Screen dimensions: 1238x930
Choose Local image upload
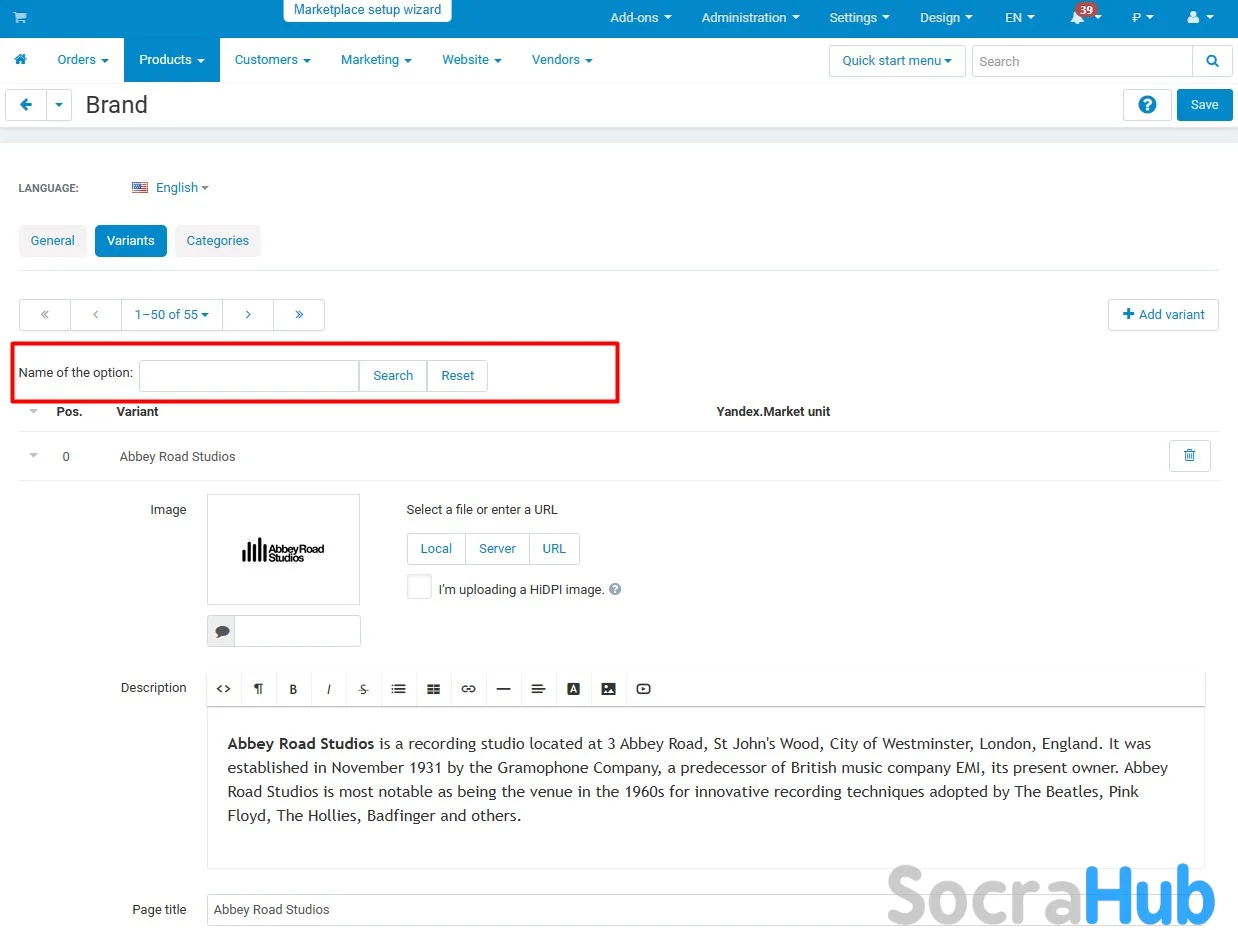click(436, 549)
